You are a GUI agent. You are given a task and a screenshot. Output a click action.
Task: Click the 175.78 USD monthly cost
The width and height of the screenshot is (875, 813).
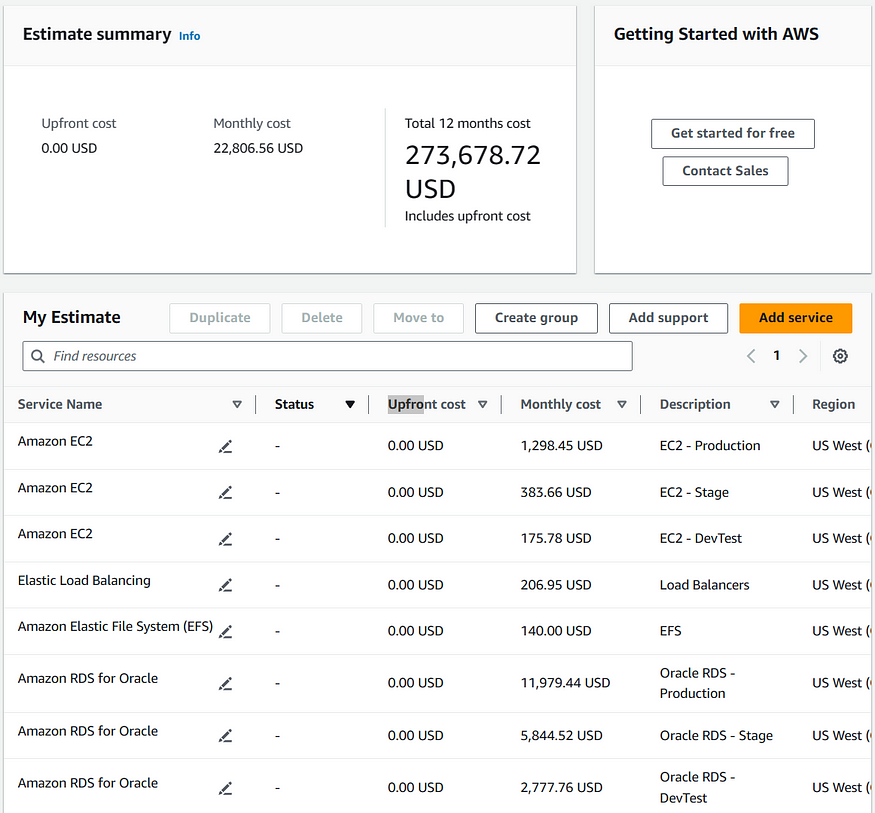coord(556,538)
